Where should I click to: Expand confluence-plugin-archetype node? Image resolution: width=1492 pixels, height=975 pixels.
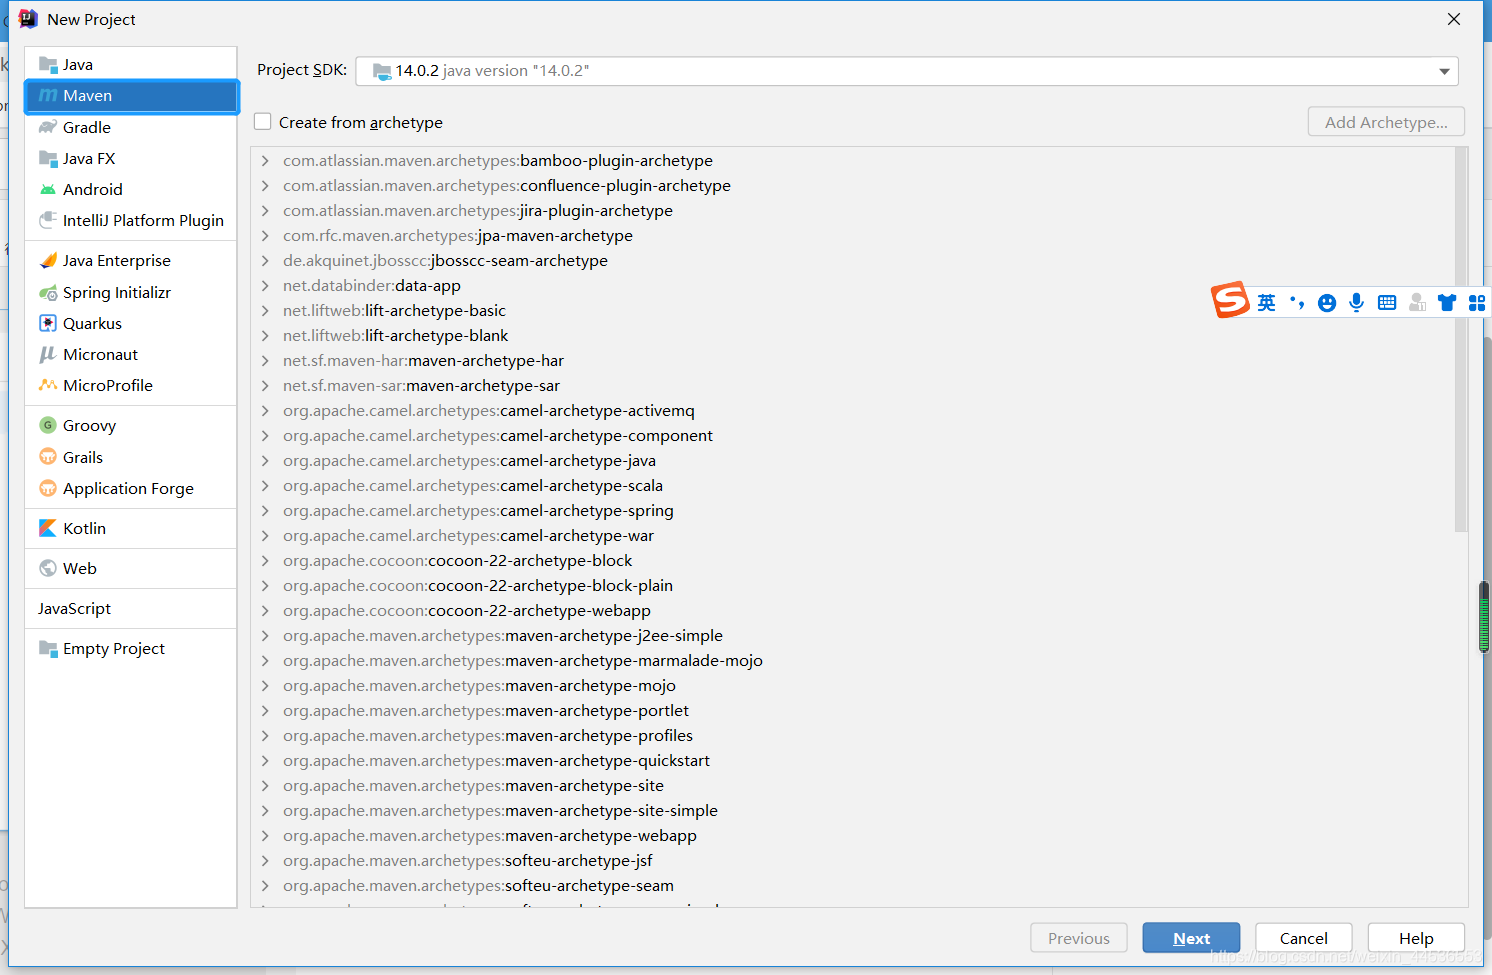coord(265,185)
